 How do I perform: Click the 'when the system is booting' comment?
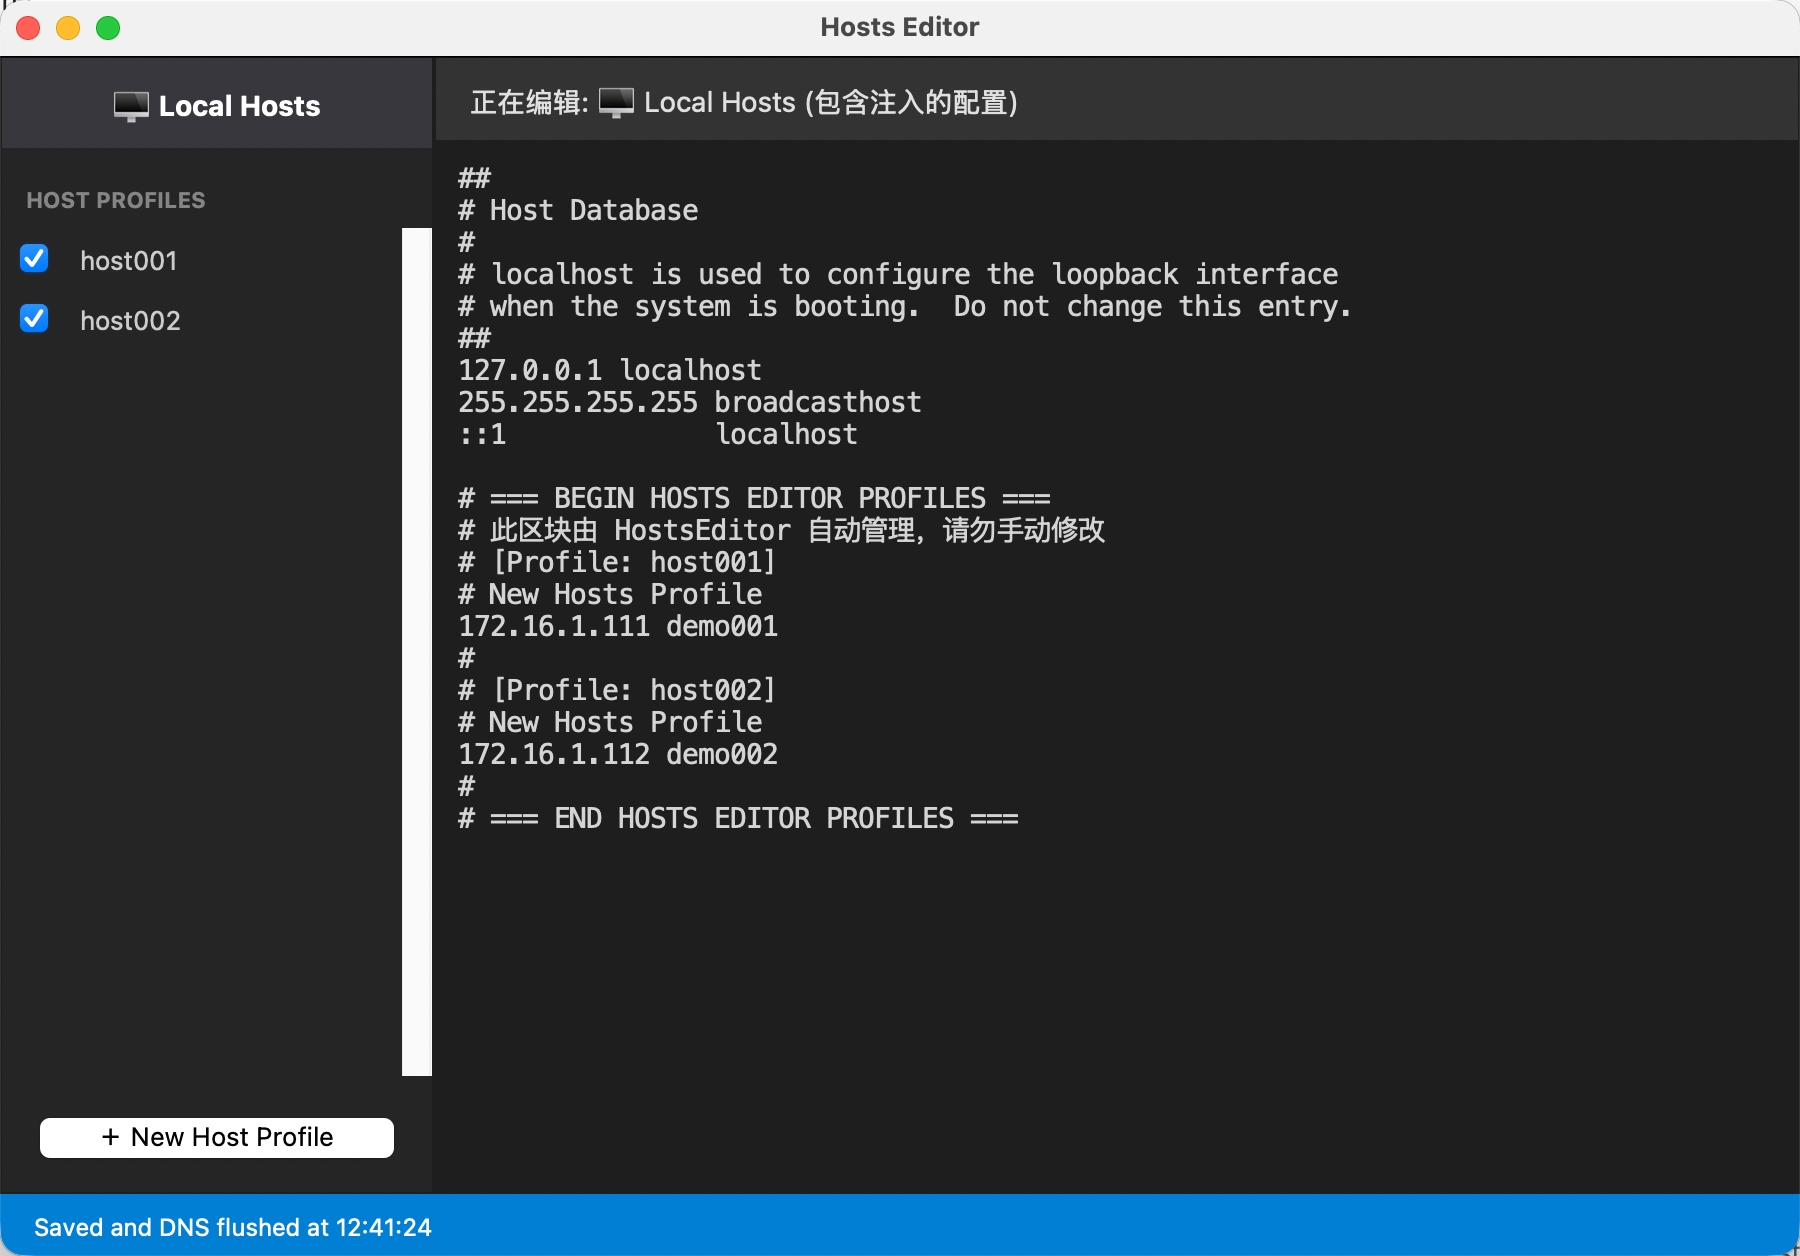click(x=905, y=306)
